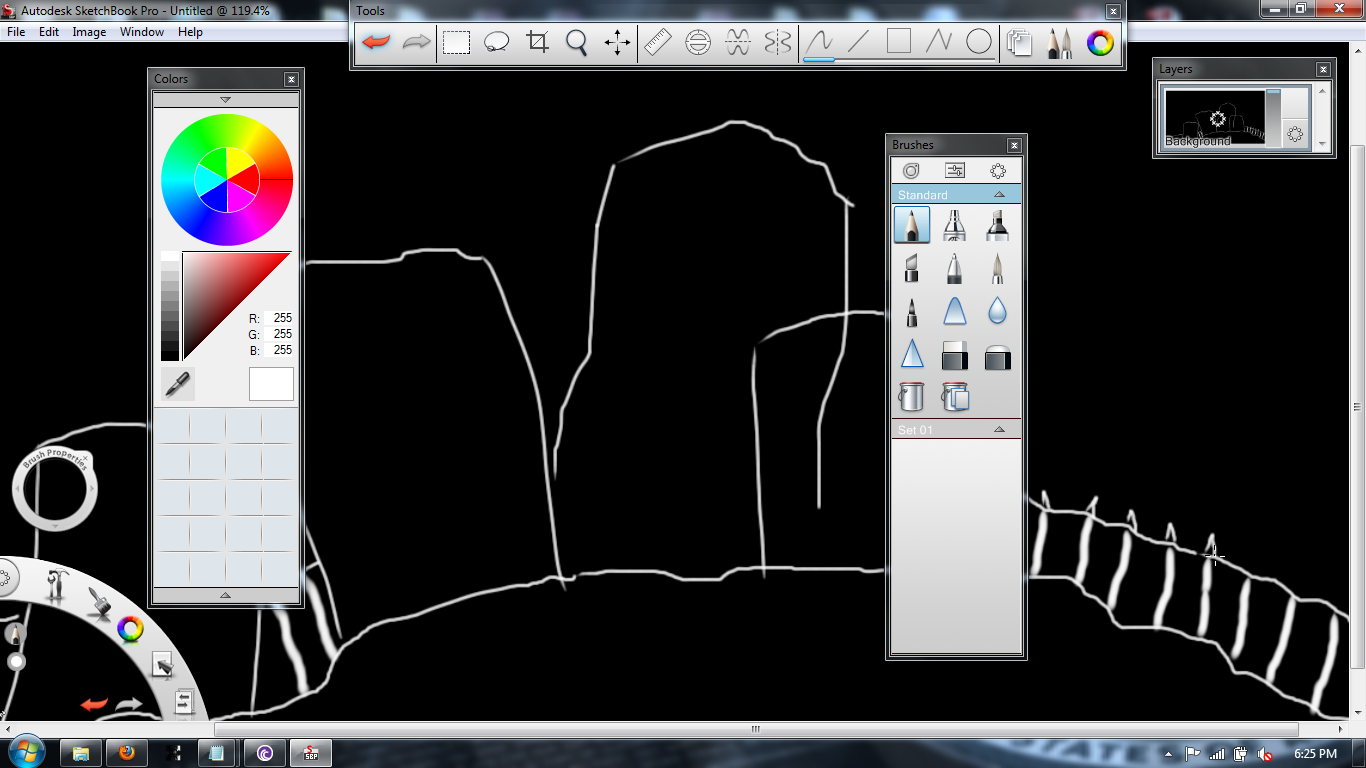Pick a hue on the color wheel
Screen dimensions: 1366x768
point(227,180)
